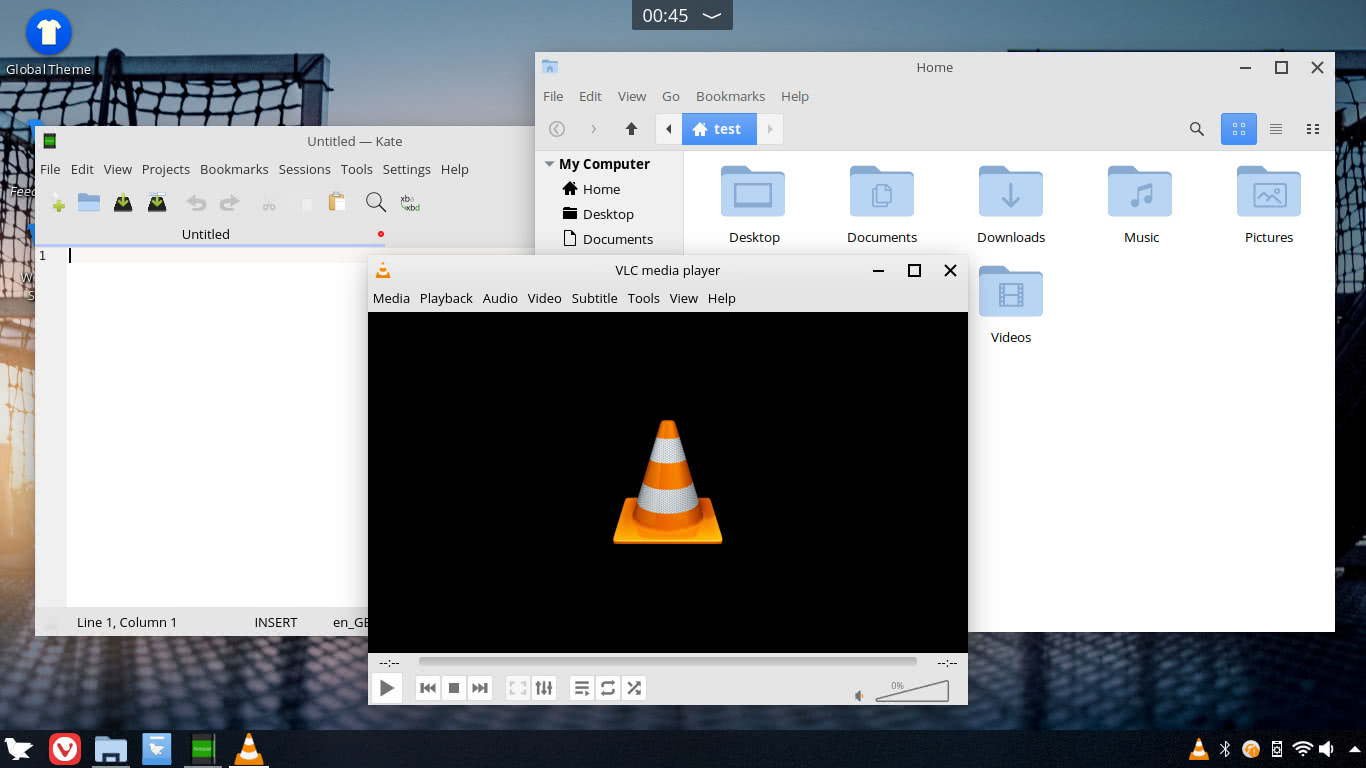Click the Paste clipboard icon in Kate
This screenshot has height=768, width=1366.
(337, 203)
